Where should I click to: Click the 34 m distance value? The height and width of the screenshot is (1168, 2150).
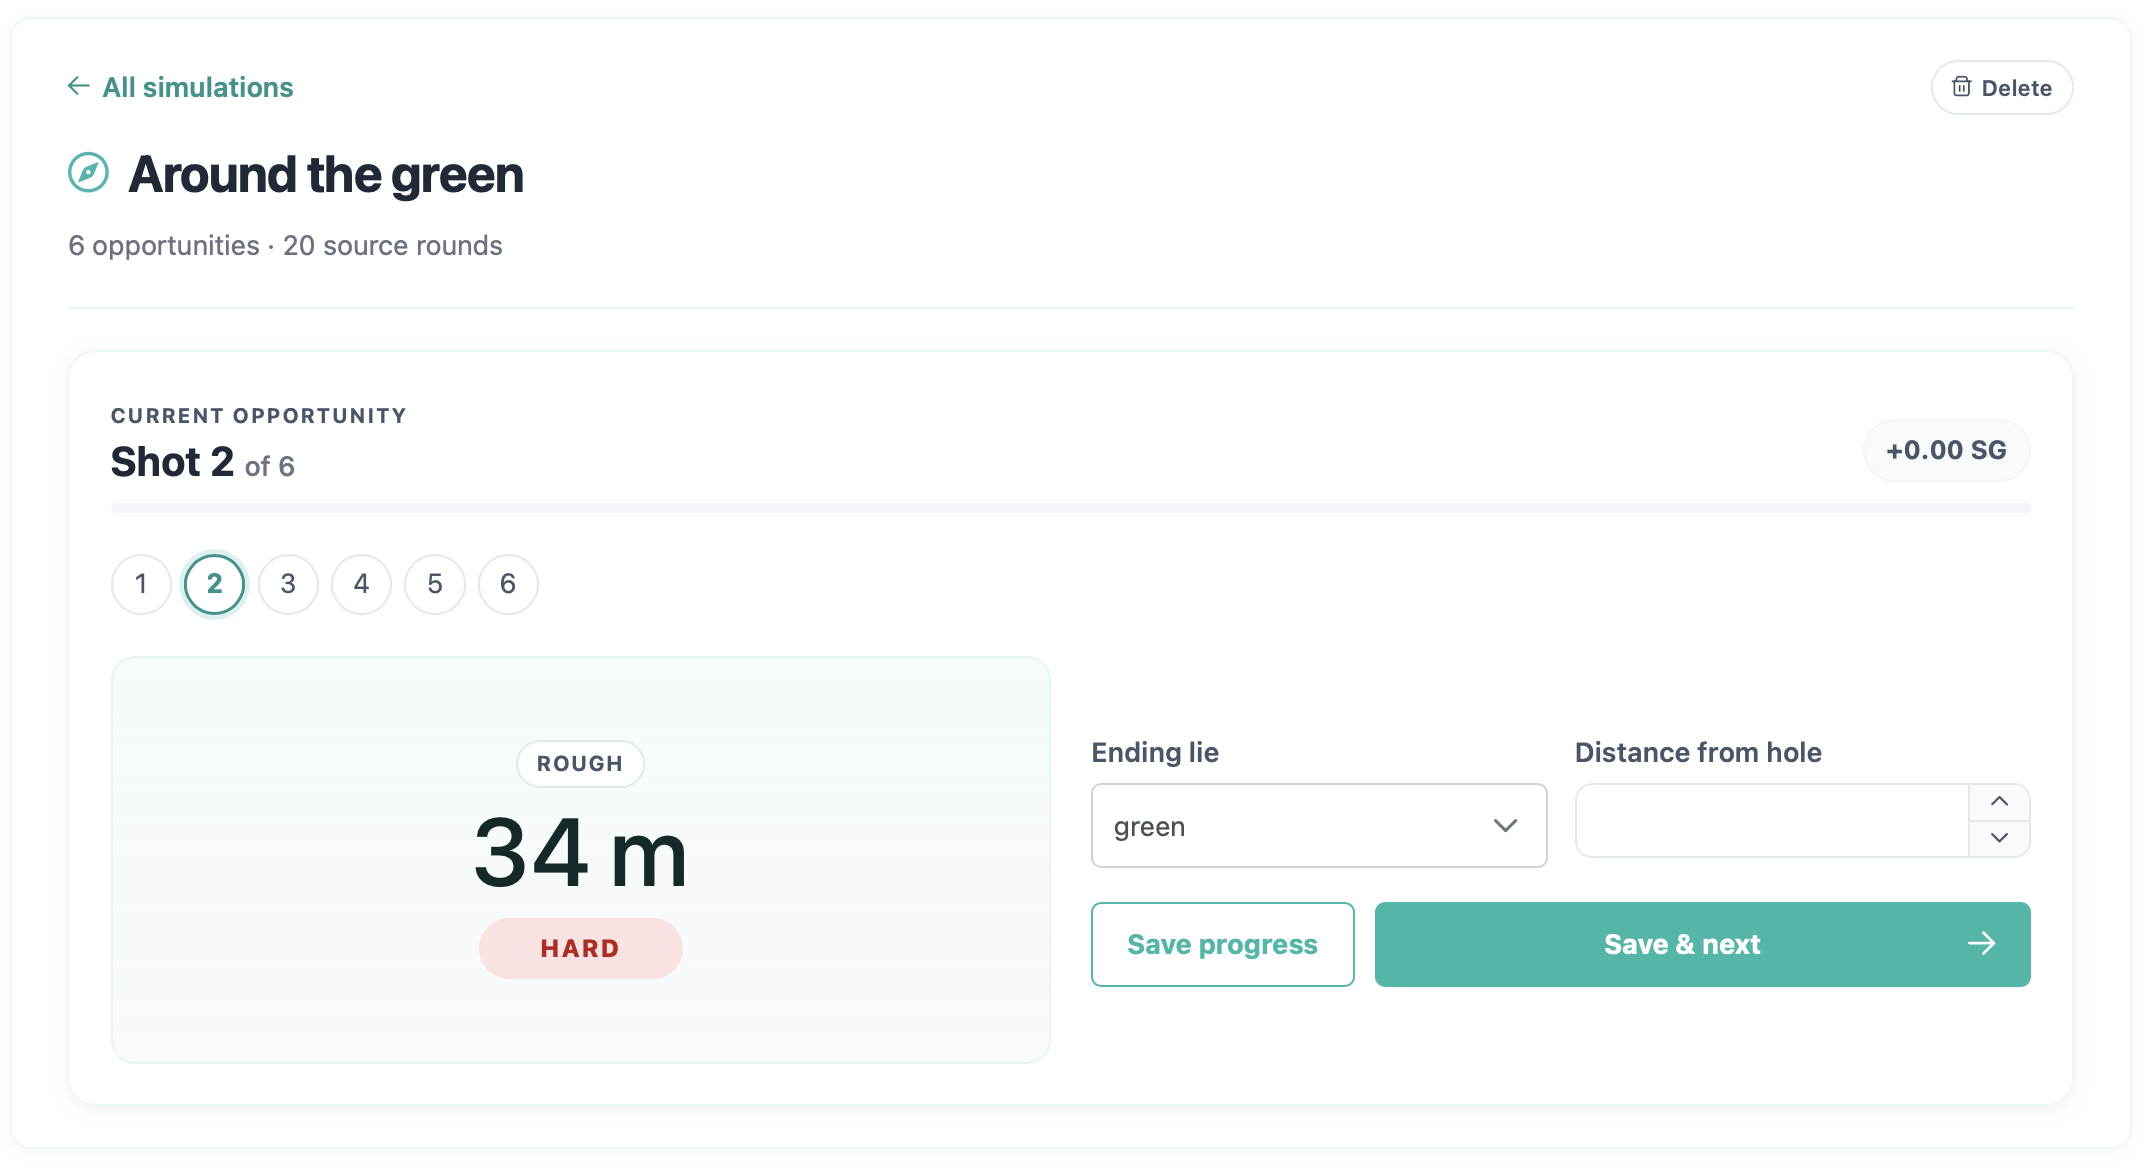click(580, 853)
